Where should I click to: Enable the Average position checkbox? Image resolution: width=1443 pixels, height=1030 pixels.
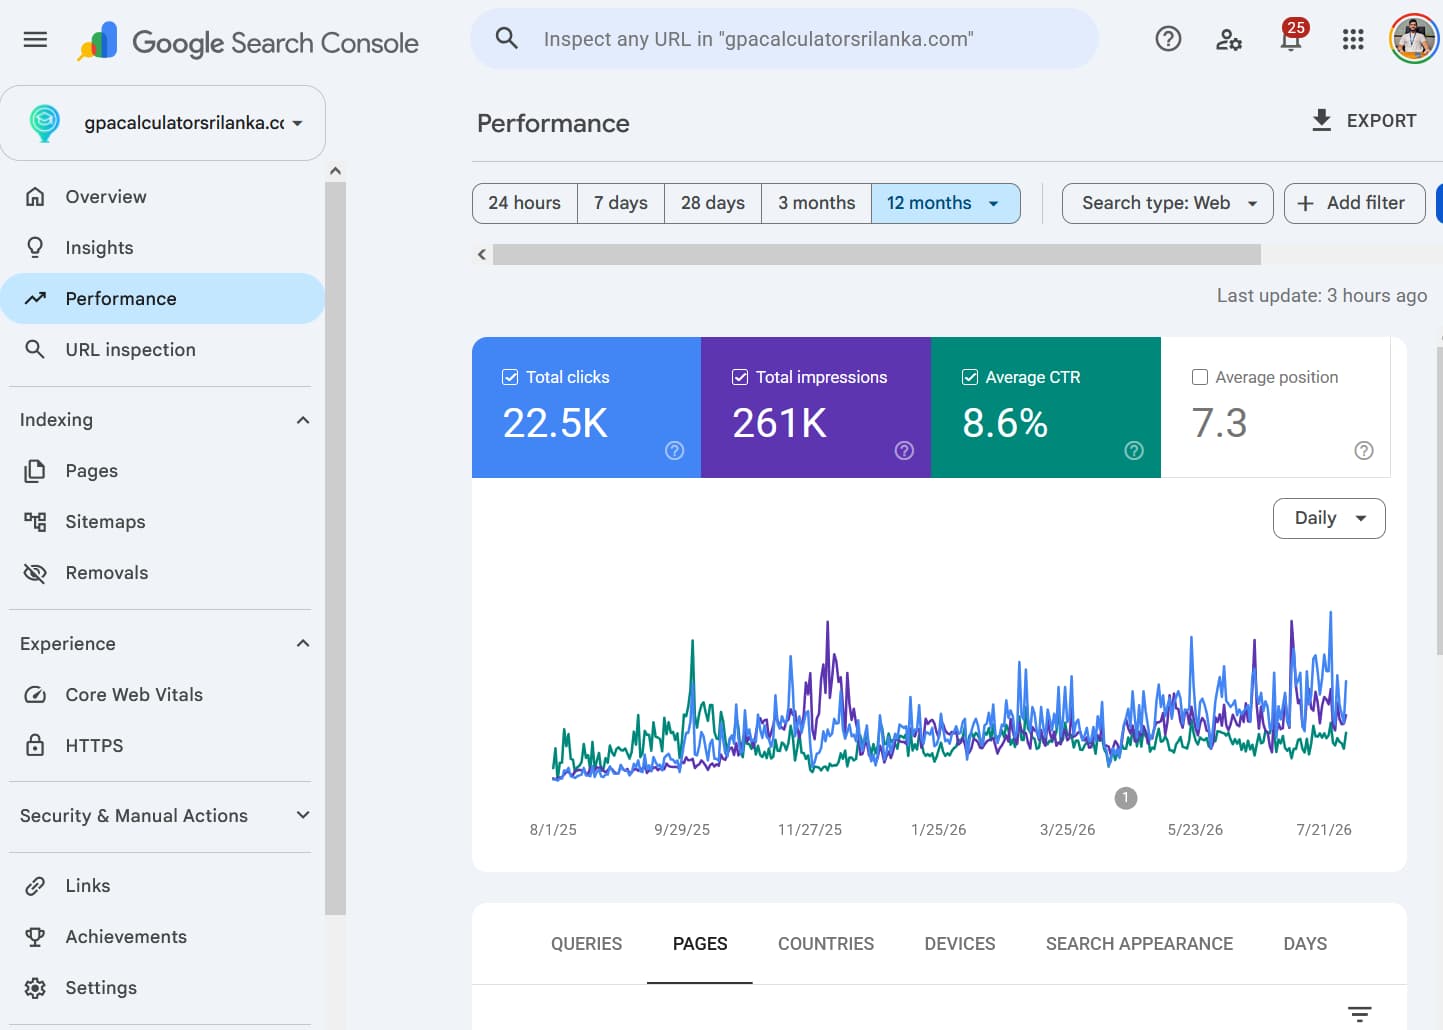click(1200, 377)
